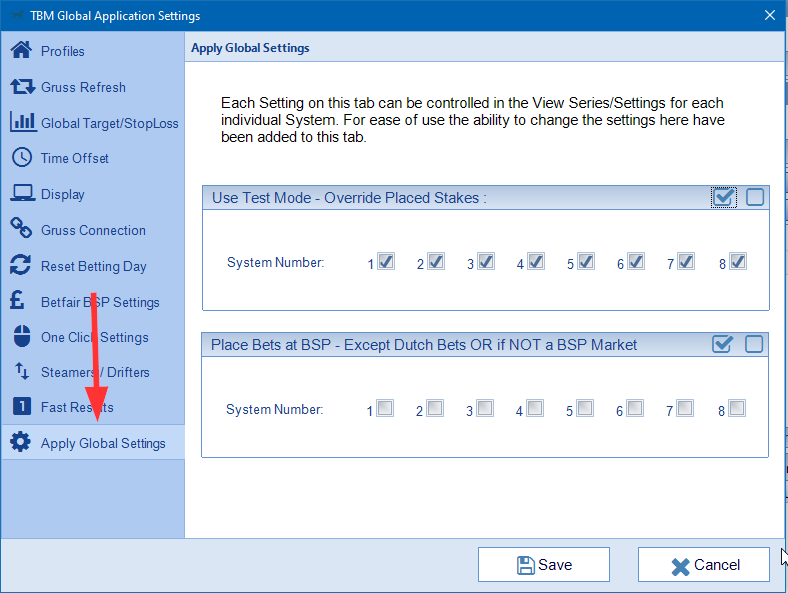Viewport: 788px width, 593px height.
Task: Click the Profiles home icon
Action: [21, 51]
